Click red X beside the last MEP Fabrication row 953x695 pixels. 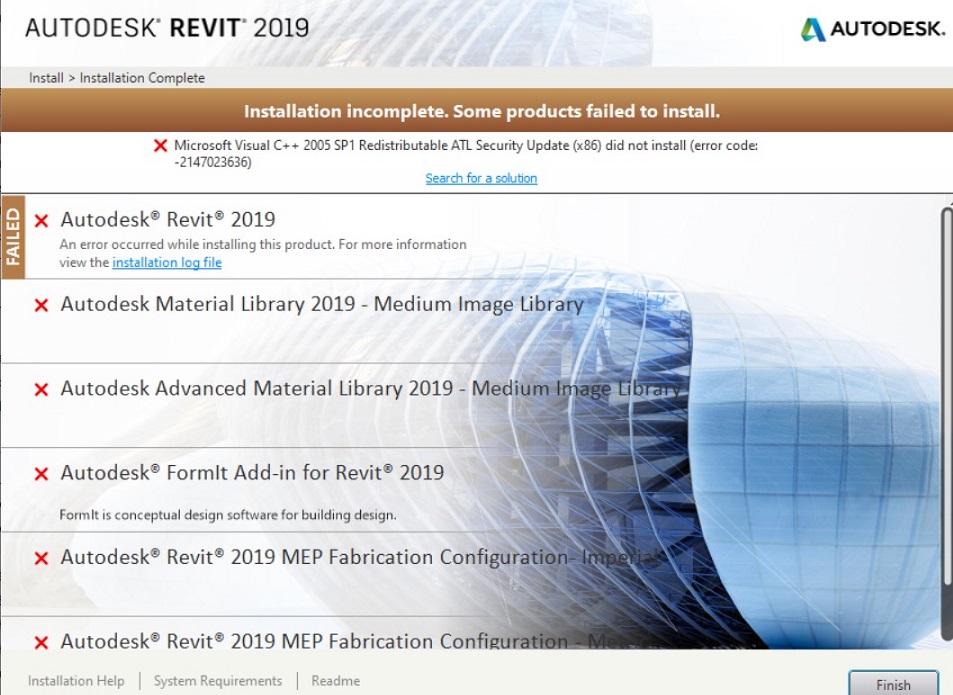click(x=41, y=642)
